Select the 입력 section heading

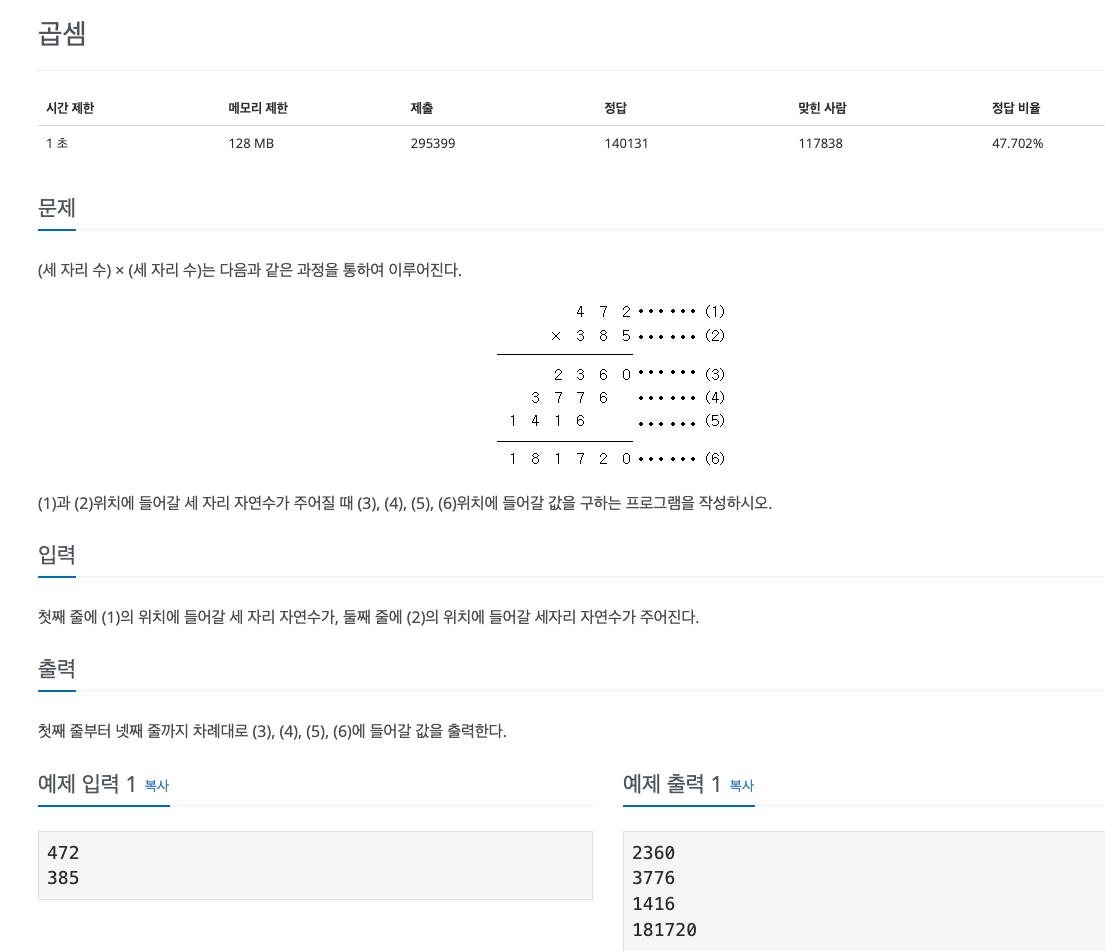(56, 554)
